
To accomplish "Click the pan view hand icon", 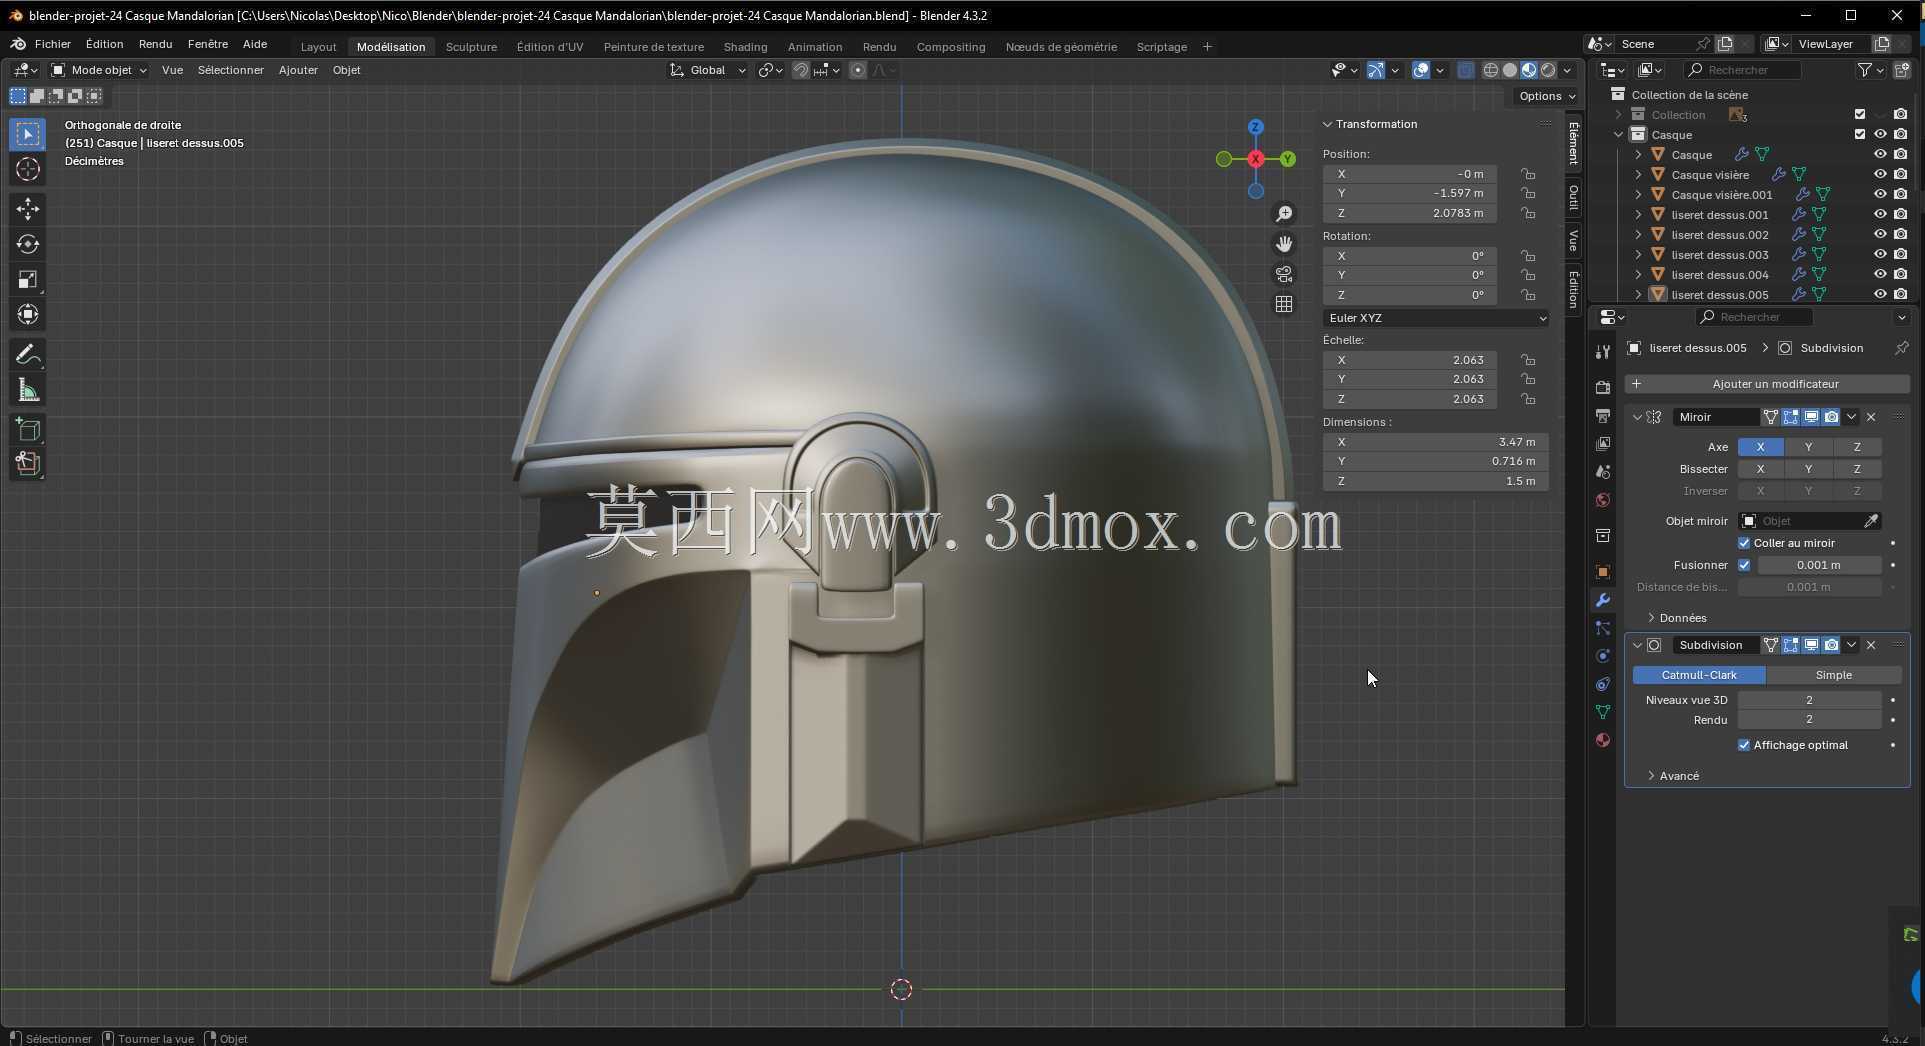I will [1284, 244].
